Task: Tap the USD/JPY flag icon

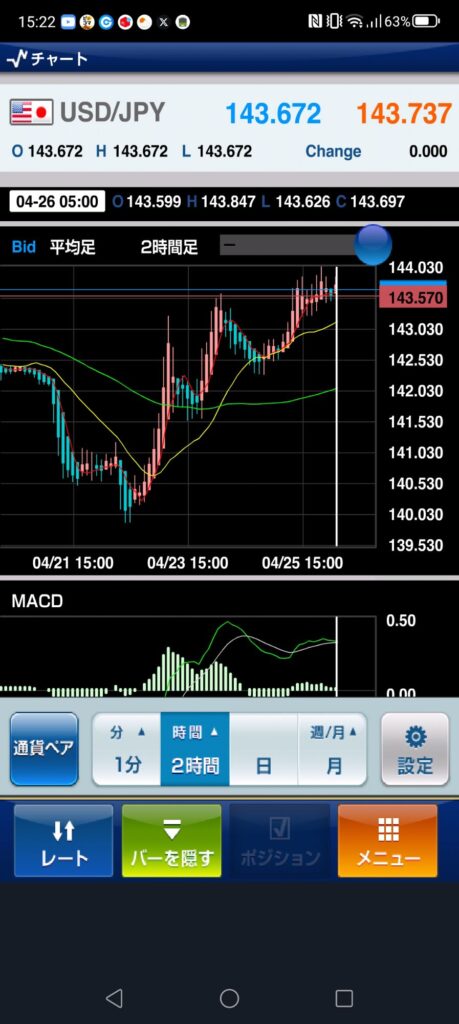Action: click(x=31, y=113)
